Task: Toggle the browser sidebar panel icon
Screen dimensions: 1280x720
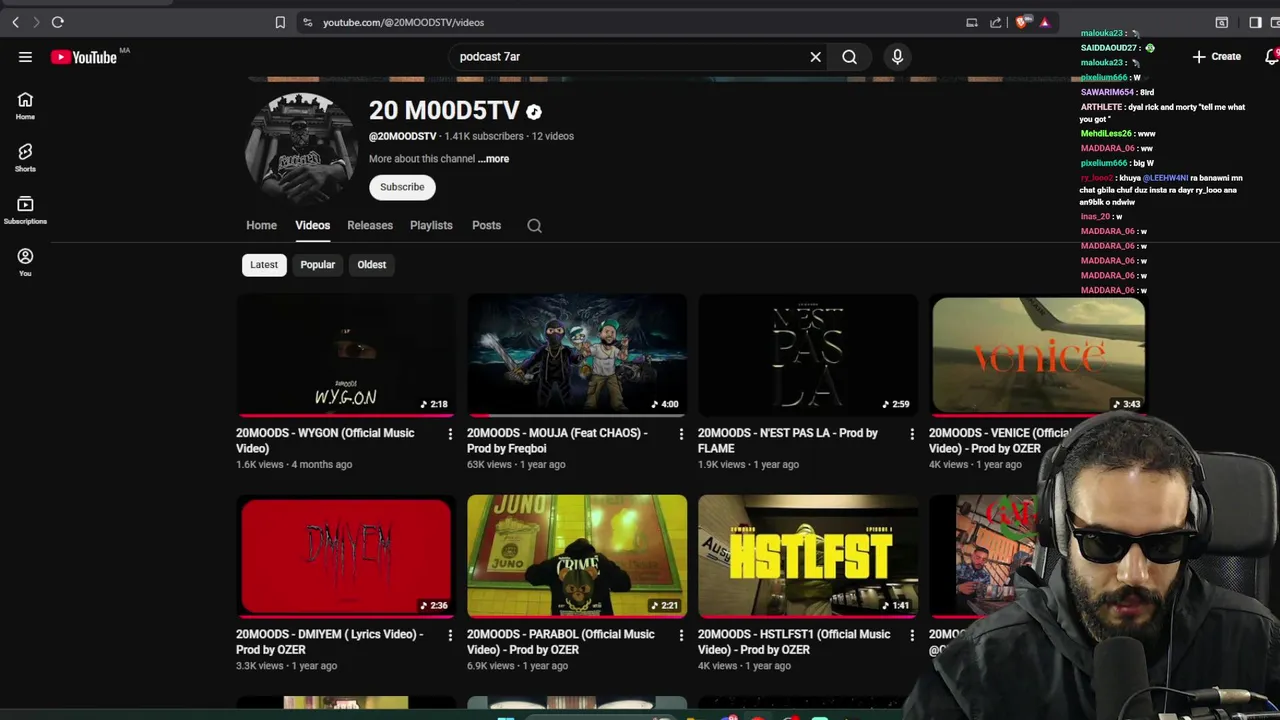Action: pos(1255,22)
